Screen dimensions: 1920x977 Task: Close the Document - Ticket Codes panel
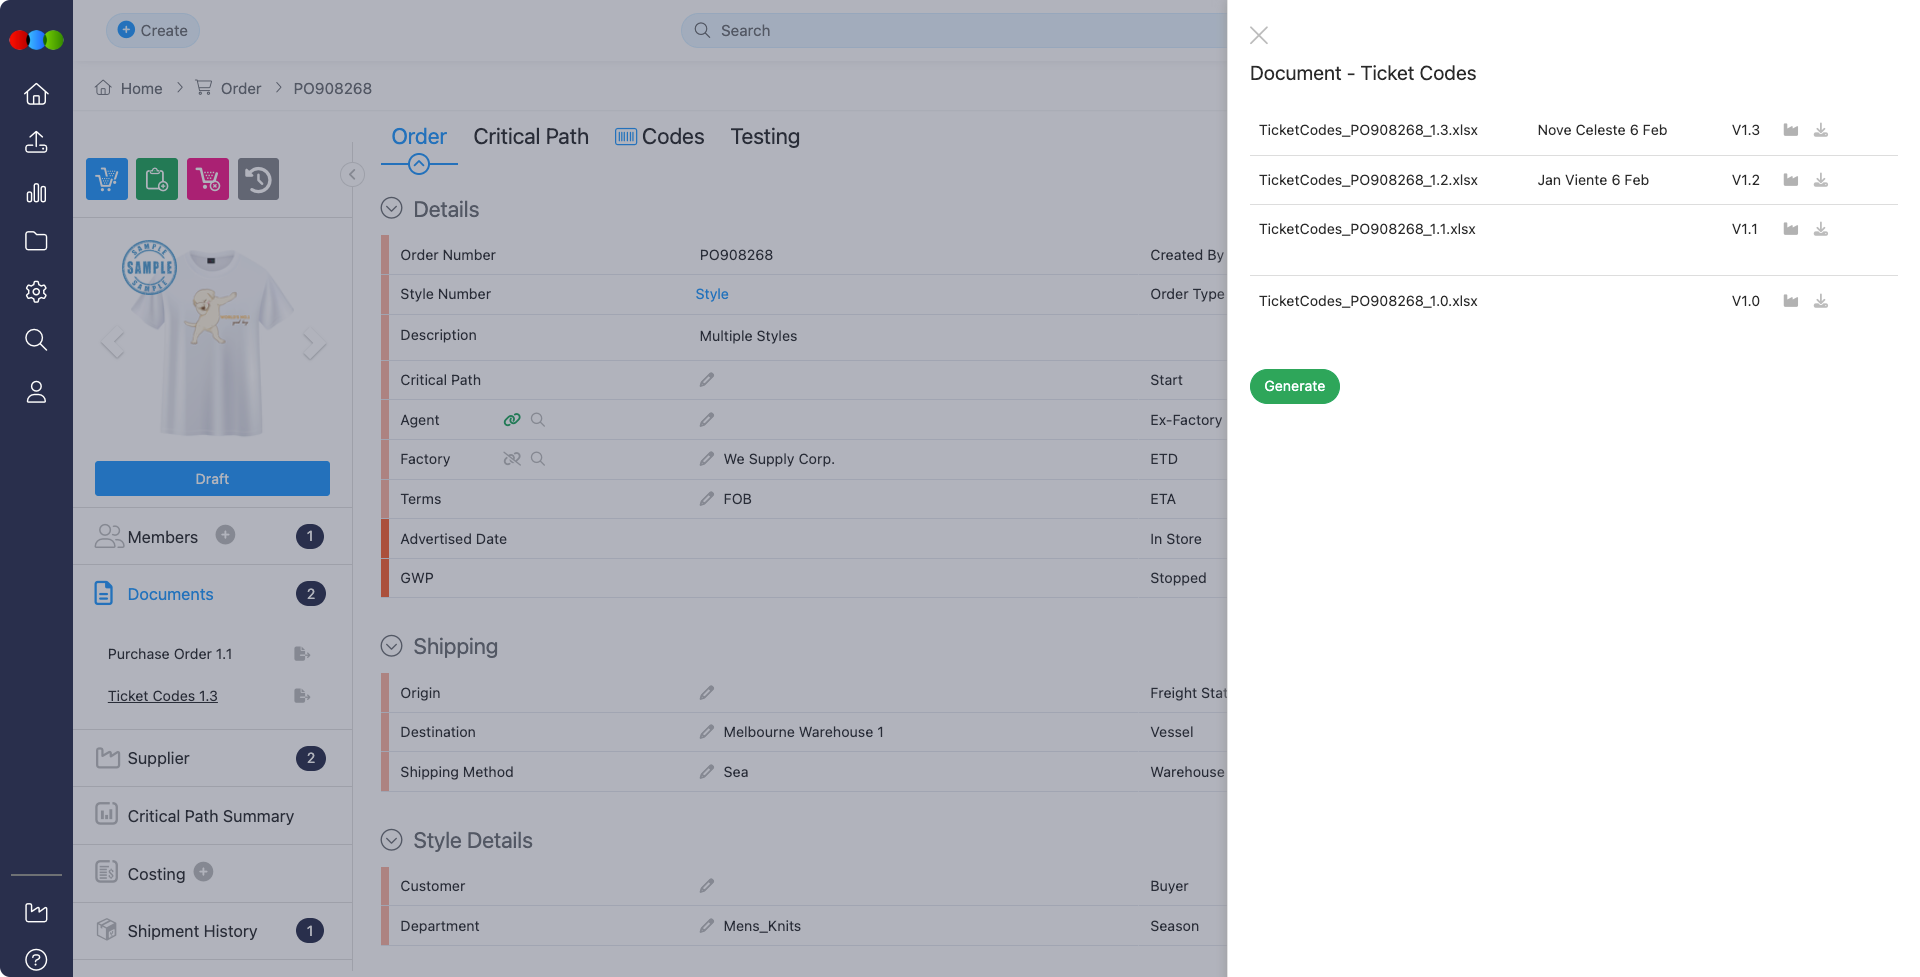point(1259,36)
